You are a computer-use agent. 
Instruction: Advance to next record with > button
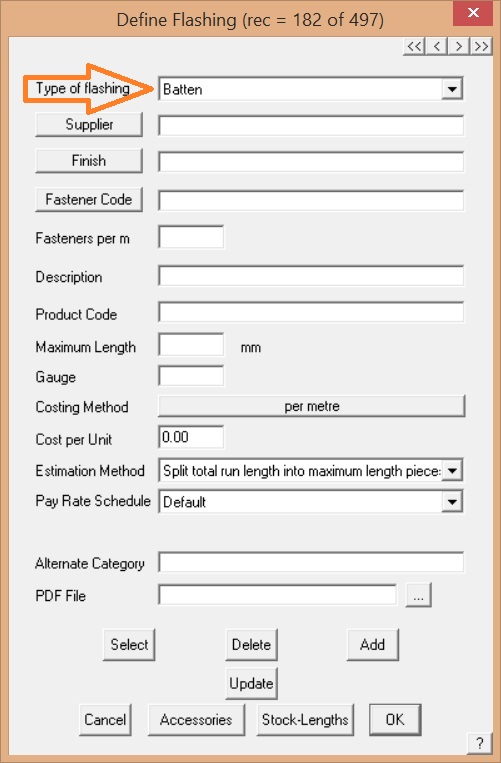click(x=459, y=46)
